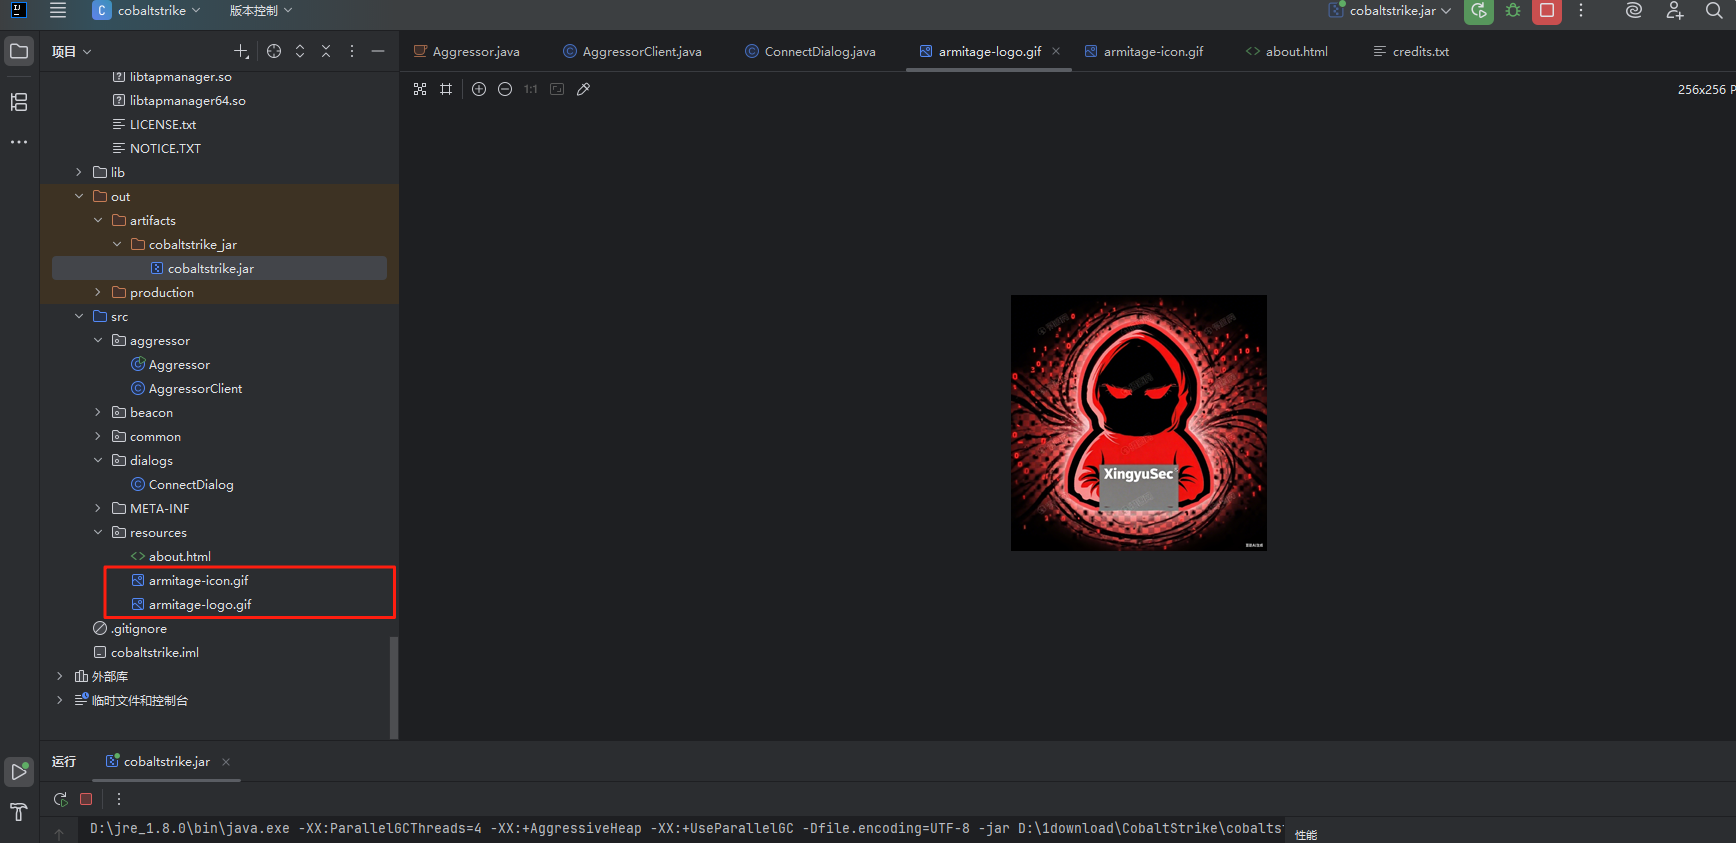This screenshot has width=1736, height=843.
Task: Zoom in on the image
Action: (x=479, y=89)
